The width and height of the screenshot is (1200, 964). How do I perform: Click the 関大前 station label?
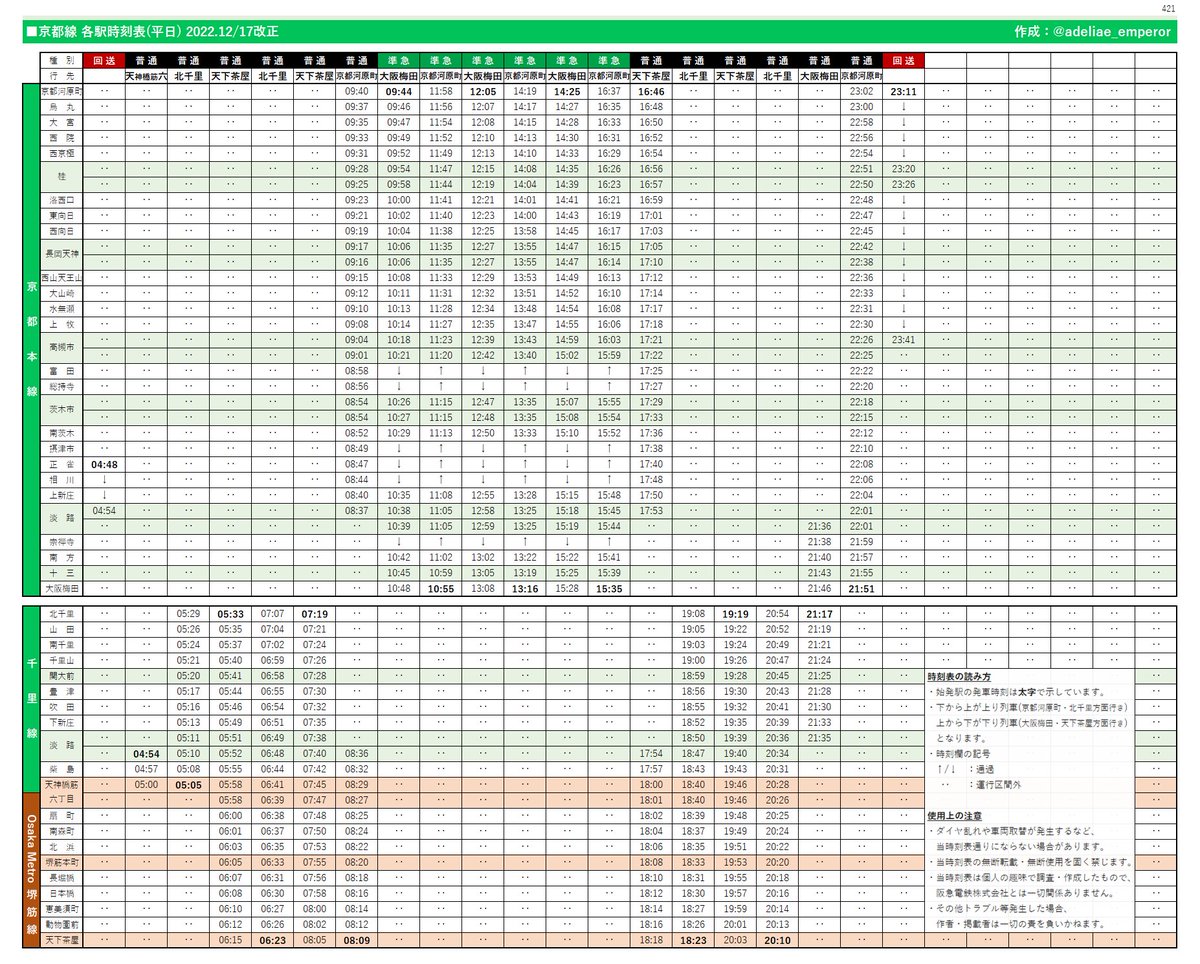click(x=61, y=676)
